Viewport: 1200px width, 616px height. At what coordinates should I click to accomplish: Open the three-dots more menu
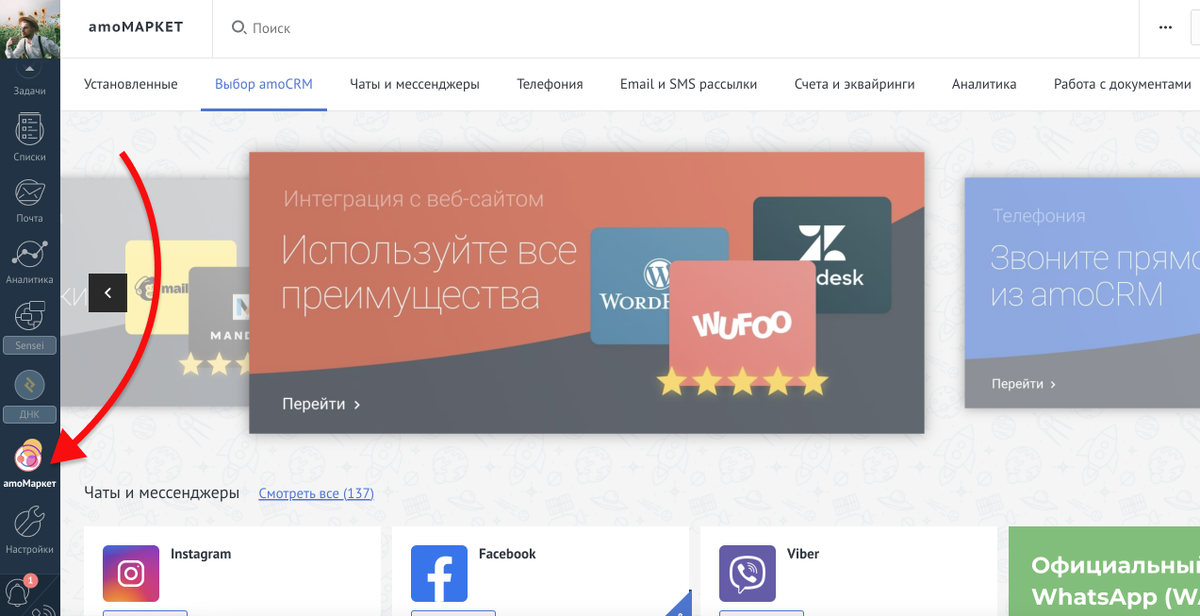[1165, 28]
